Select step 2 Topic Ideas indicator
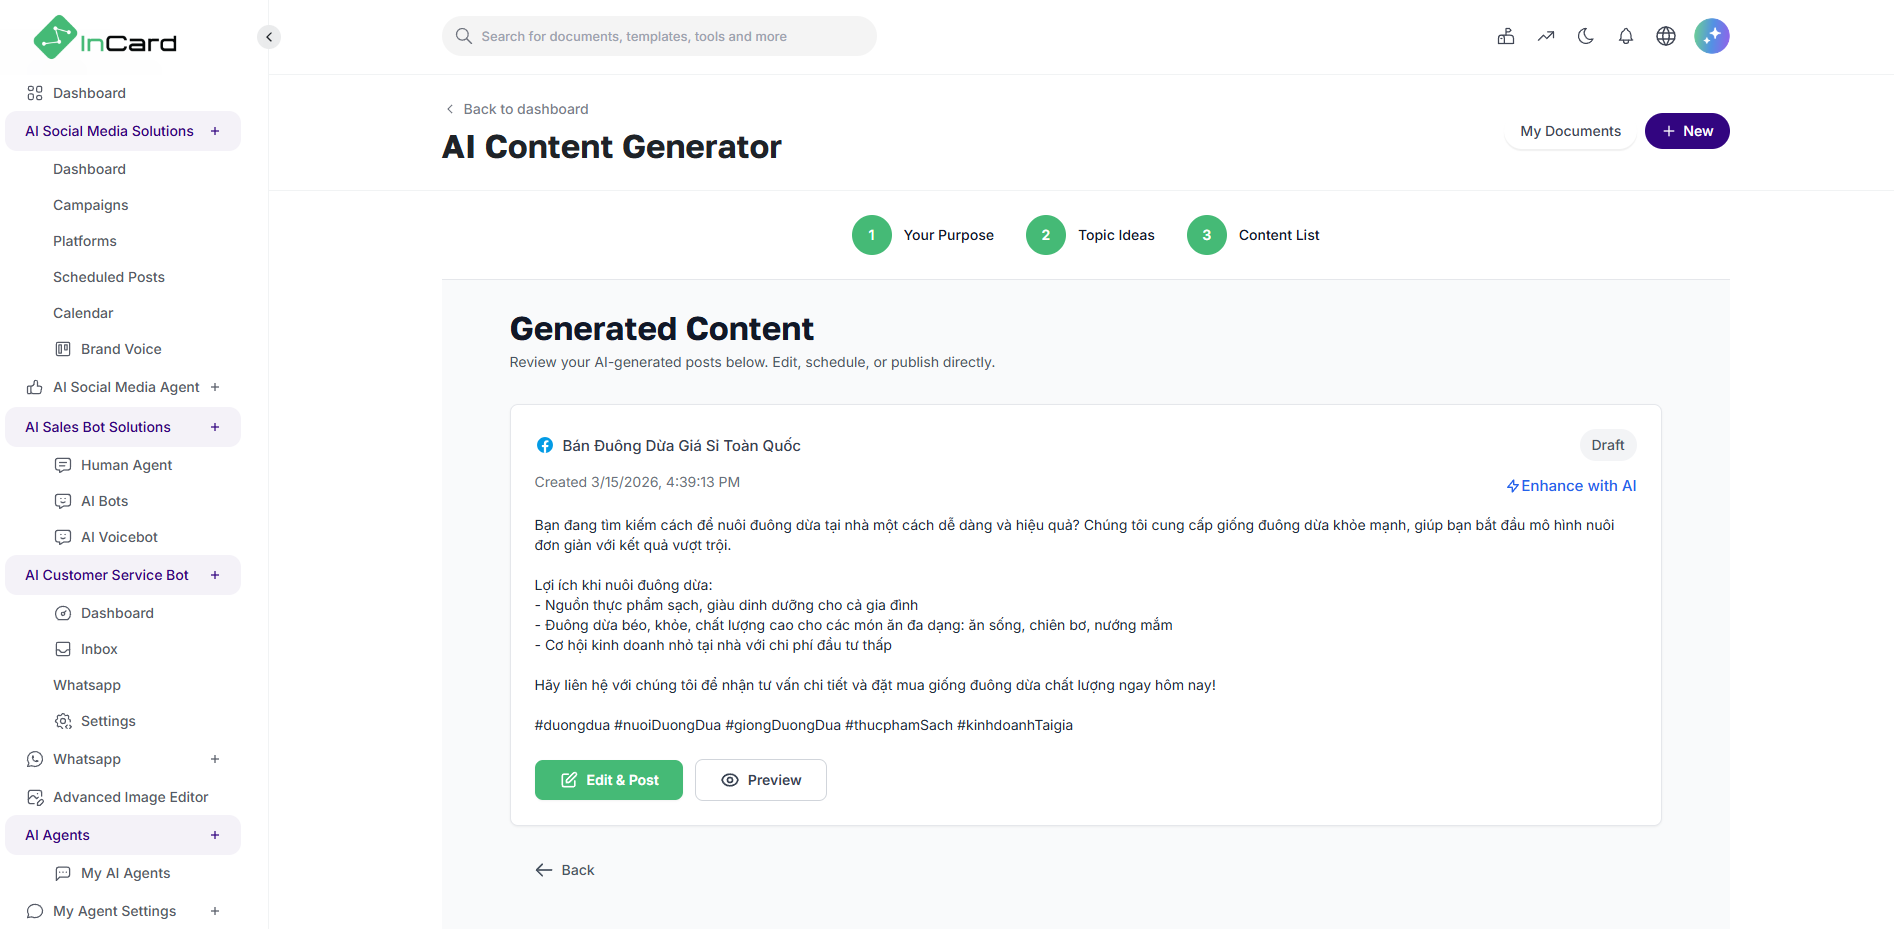The image size is (1894, 929). [1045, 235]
